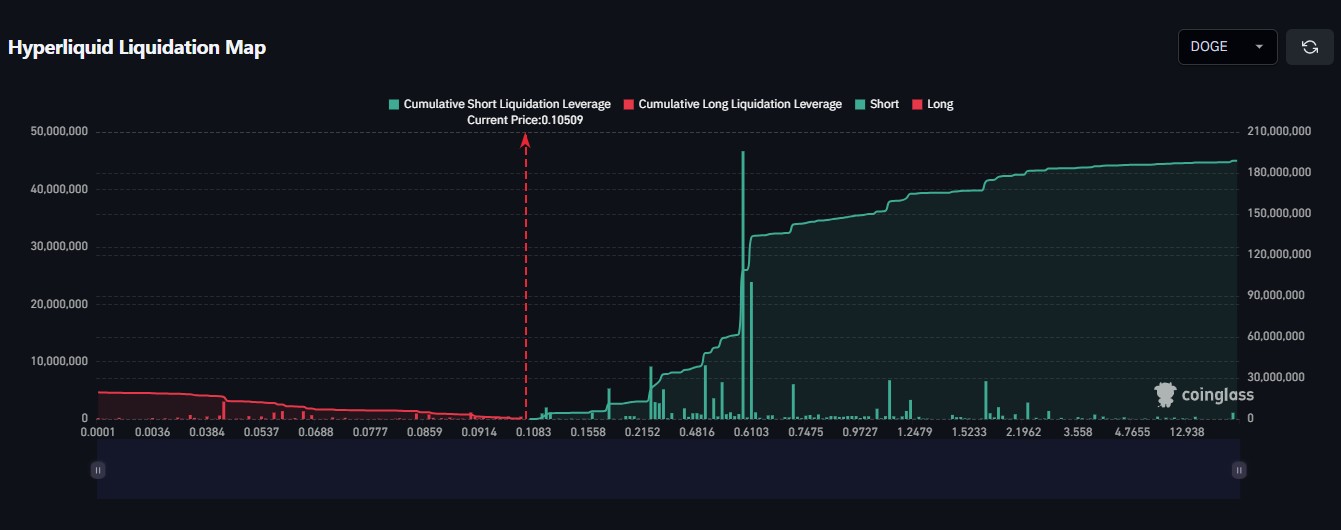Viewport: 1341px width, 530px height.
Task: Click the 30,000,000 left axis label
Action: (x=60, y=247)
